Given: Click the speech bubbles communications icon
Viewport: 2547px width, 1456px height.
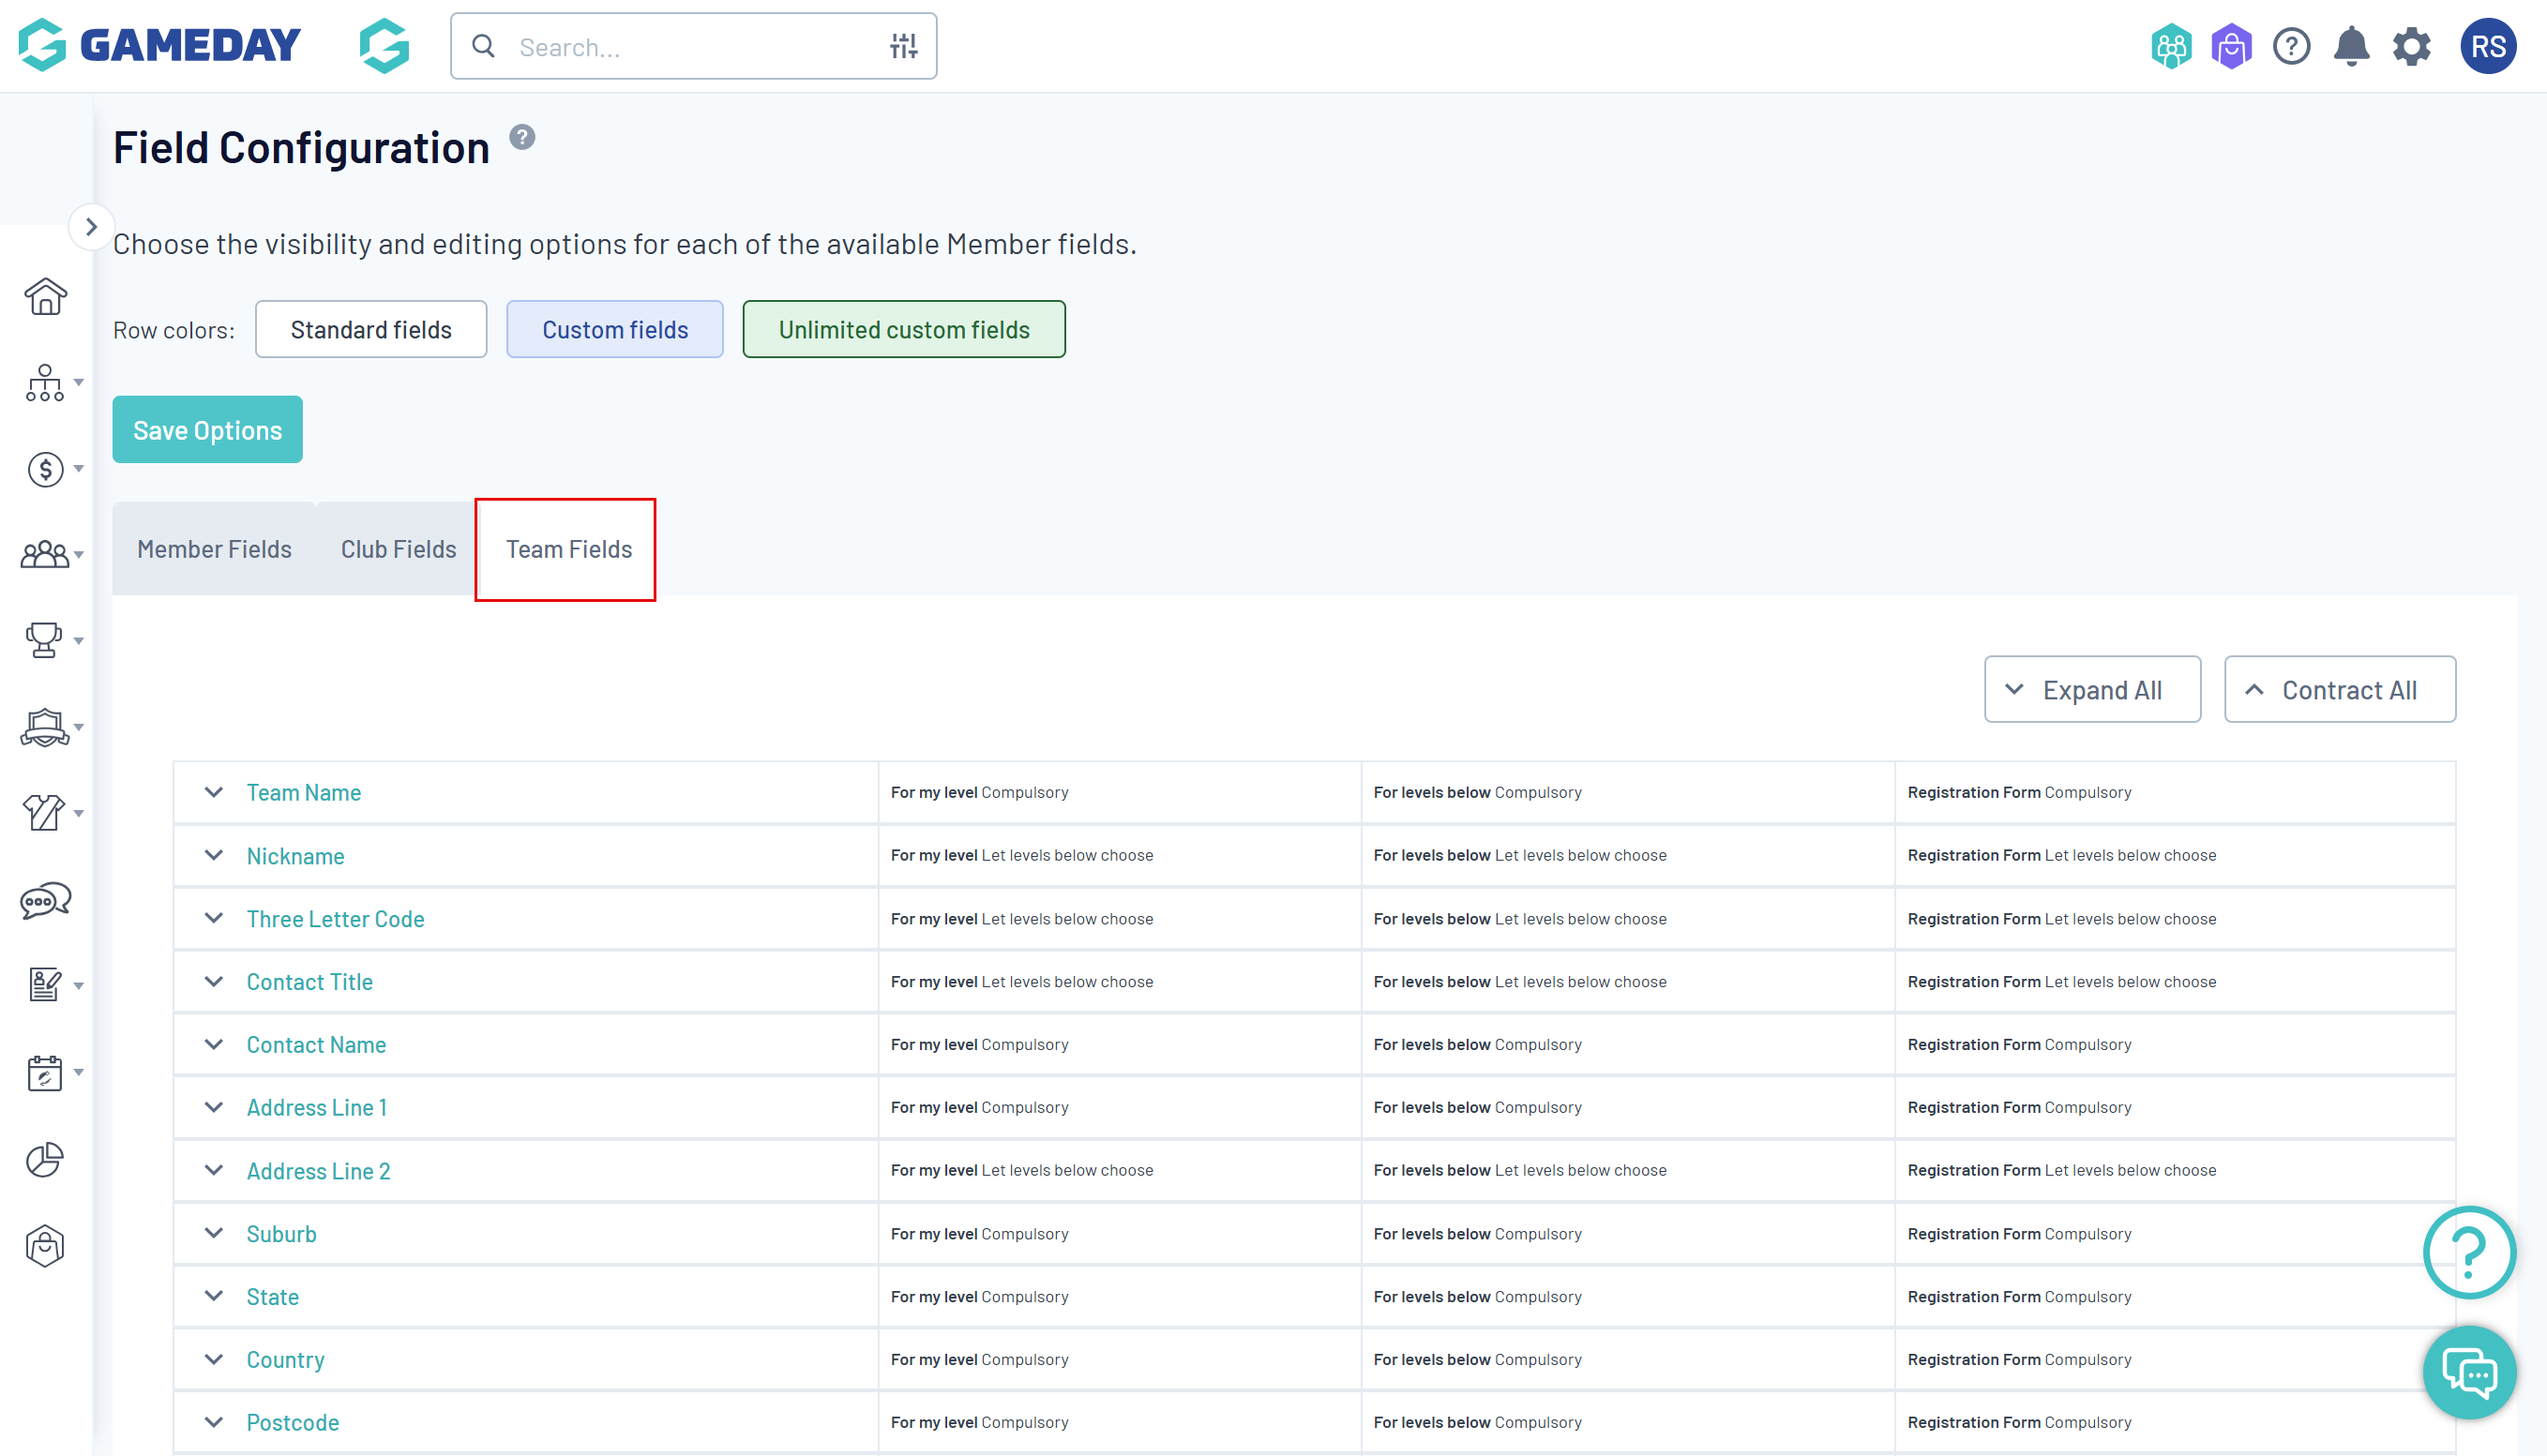Looking at the screenshot, I should coord(45,901).
